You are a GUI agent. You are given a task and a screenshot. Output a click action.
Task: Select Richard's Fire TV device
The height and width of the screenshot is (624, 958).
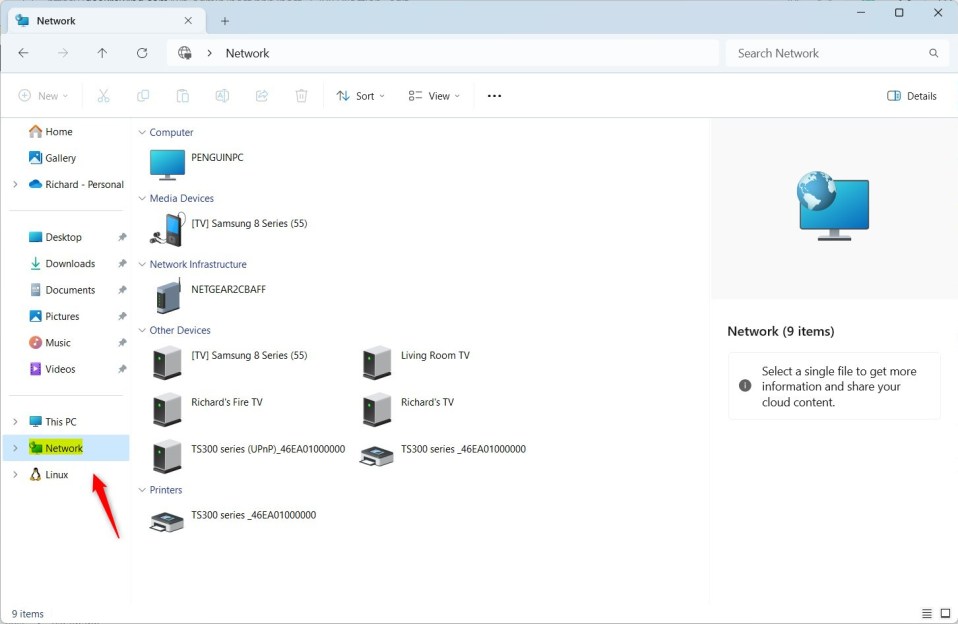pos(167,408)
